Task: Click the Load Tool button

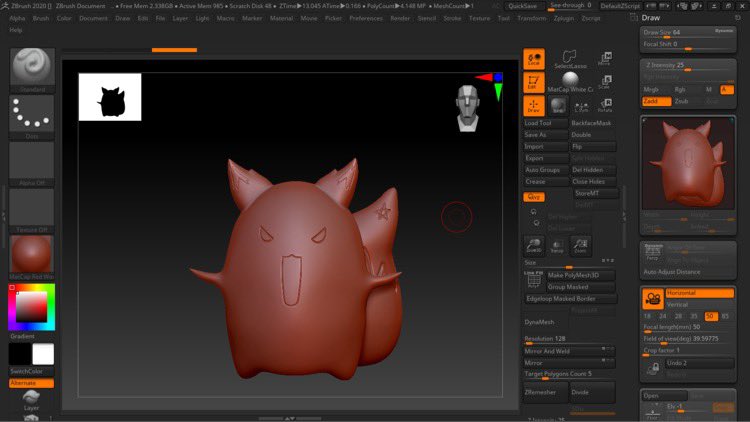Action: (x=546, y=123)
